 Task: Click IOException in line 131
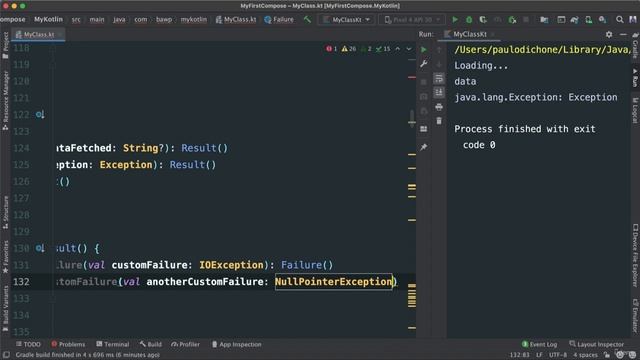click(x=231, y=265)
